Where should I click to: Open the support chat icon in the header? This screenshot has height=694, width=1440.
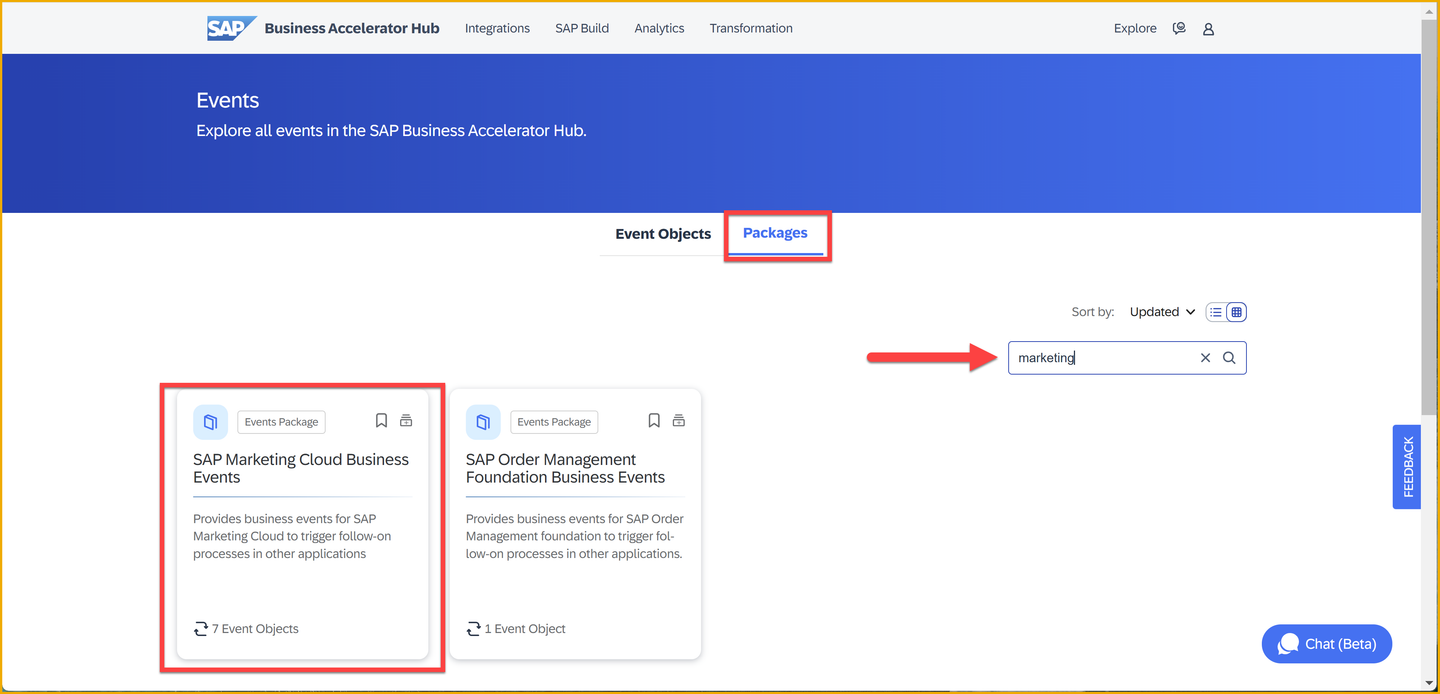click(x=1179, y=28)
